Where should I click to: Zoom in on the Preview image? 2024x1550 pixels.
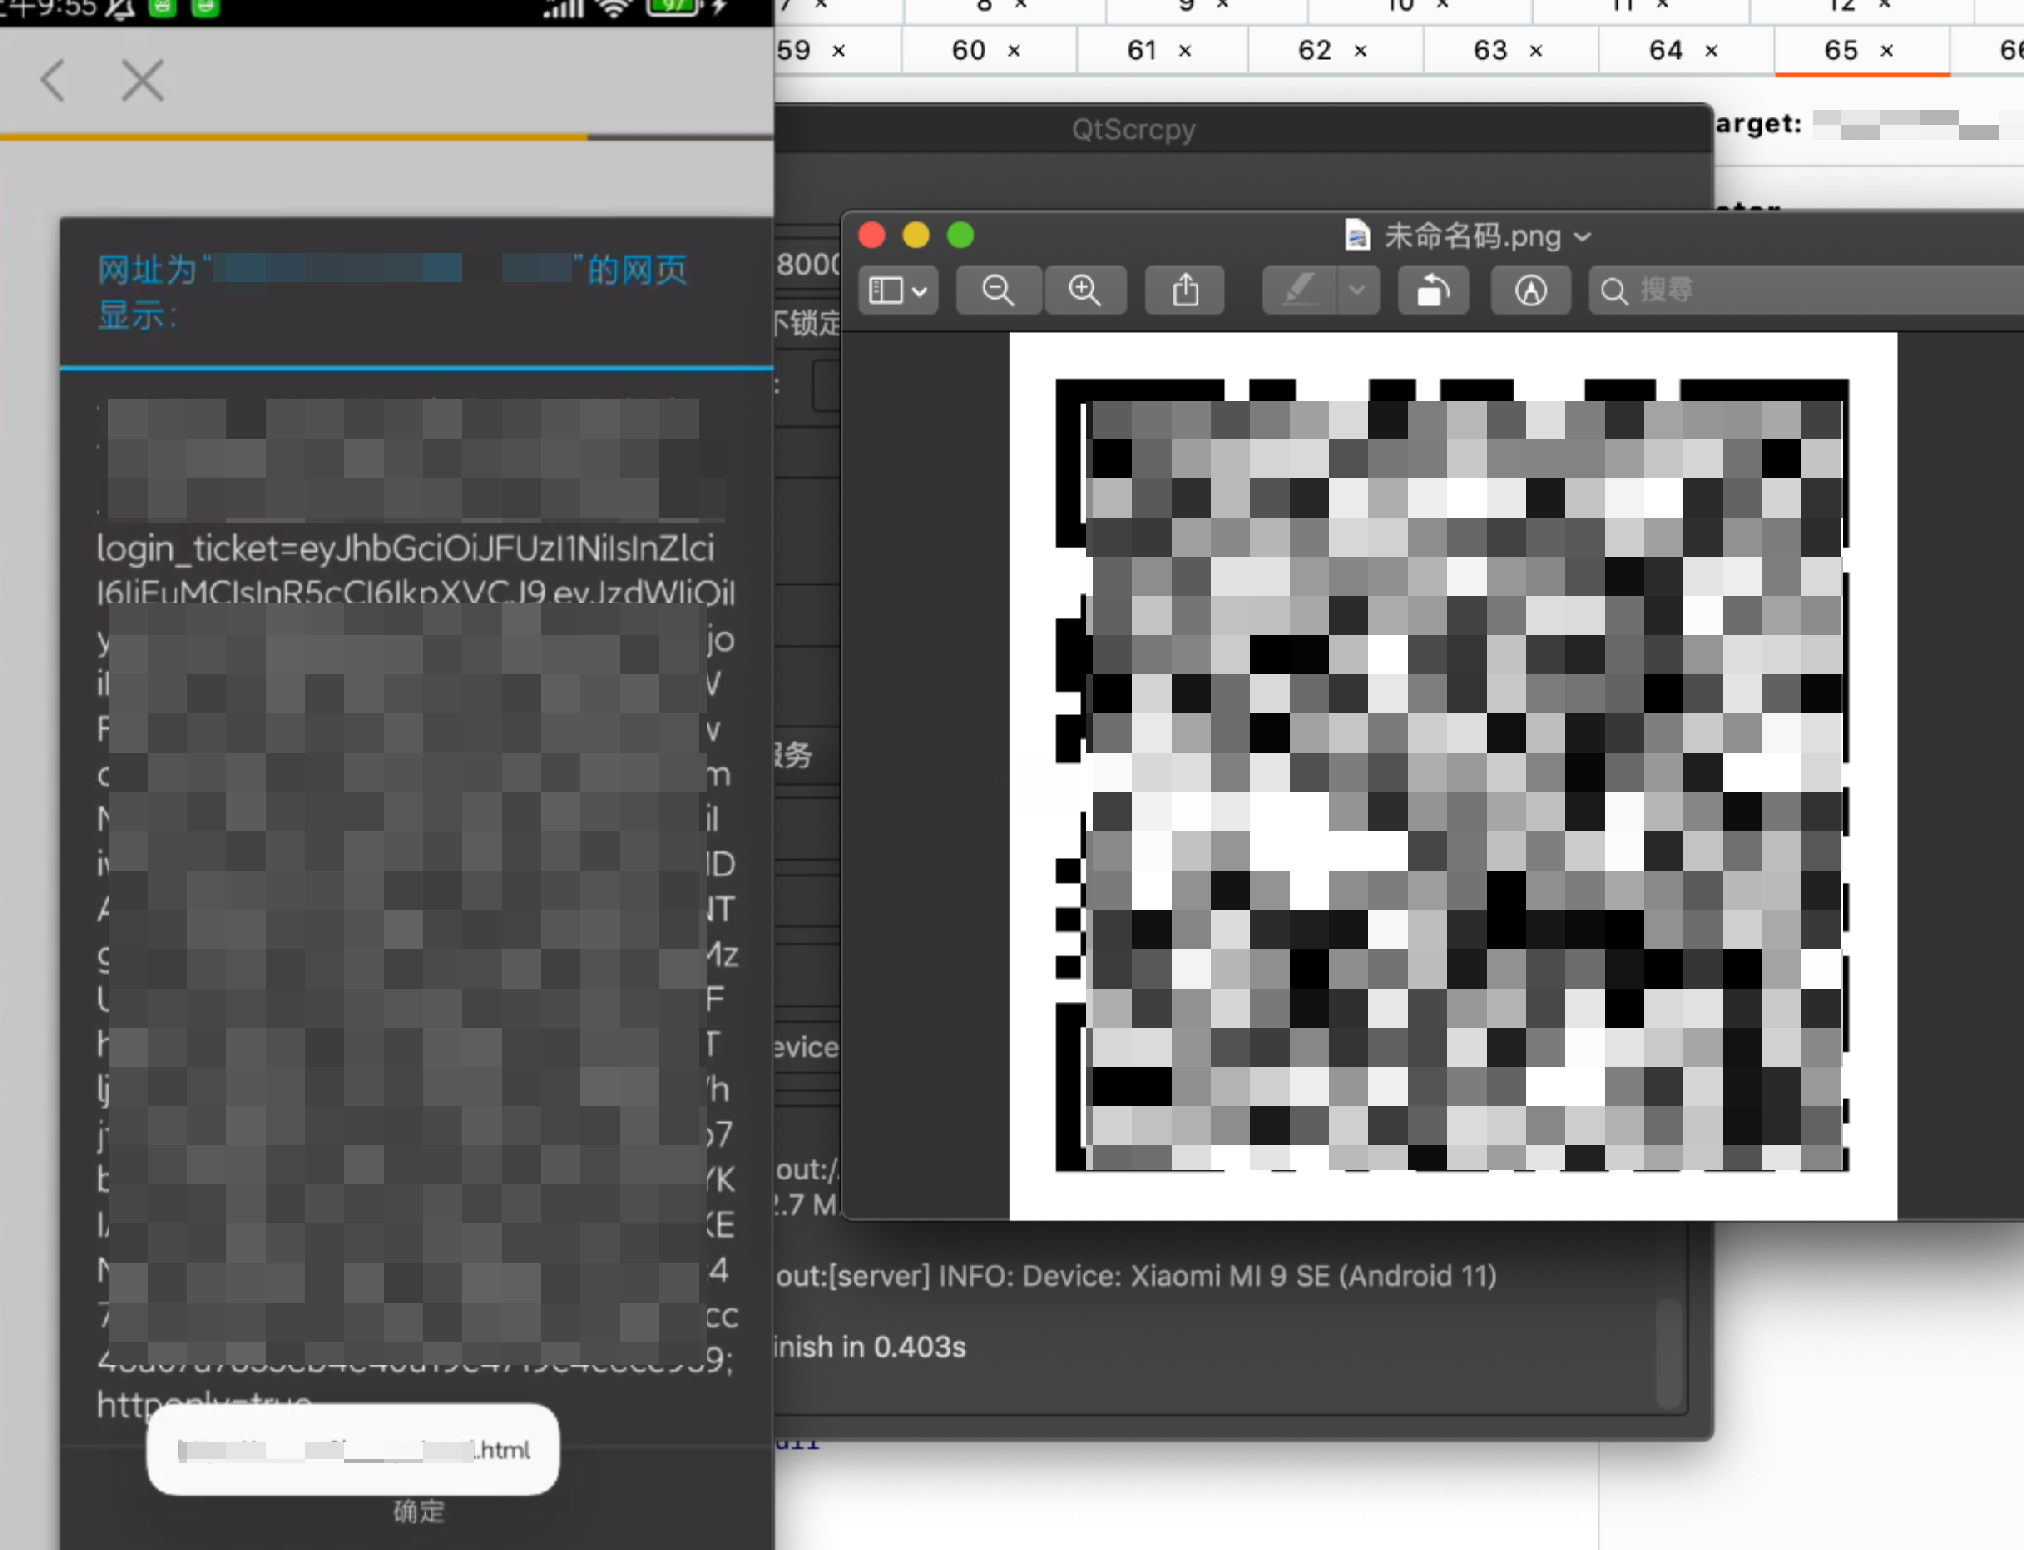click(1085, 290)
